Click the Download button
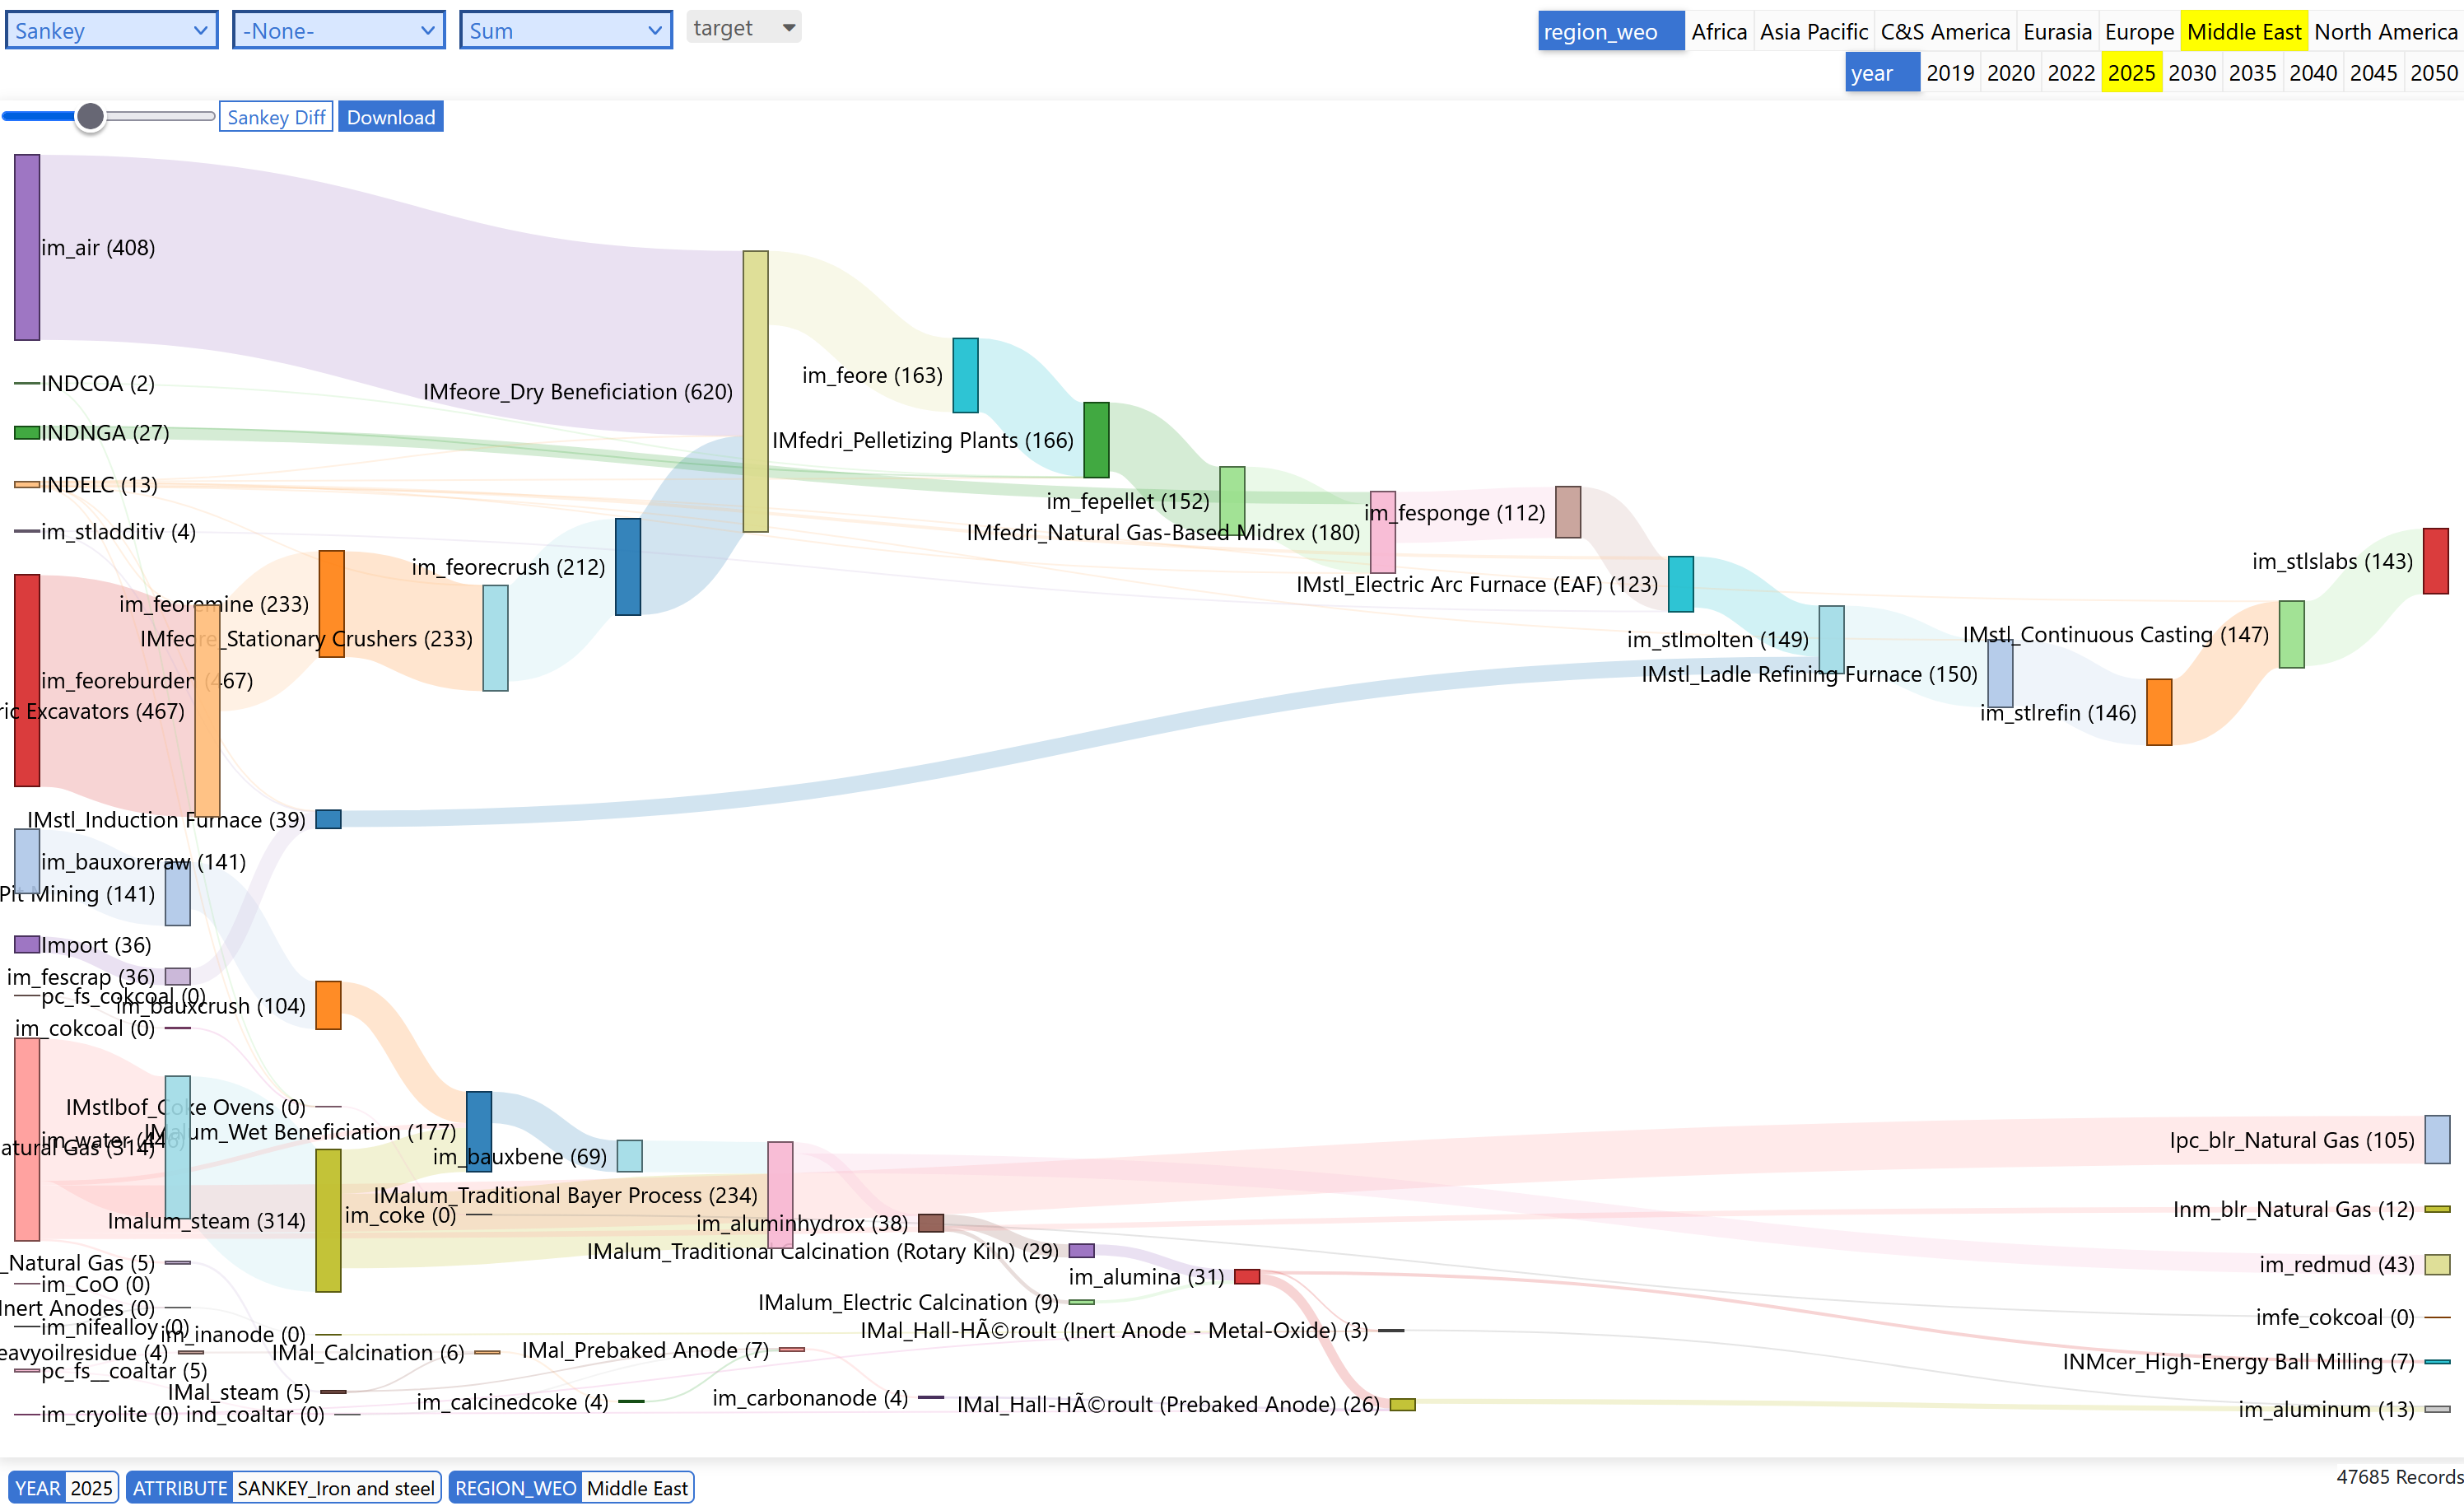 [x=391, y=117]
